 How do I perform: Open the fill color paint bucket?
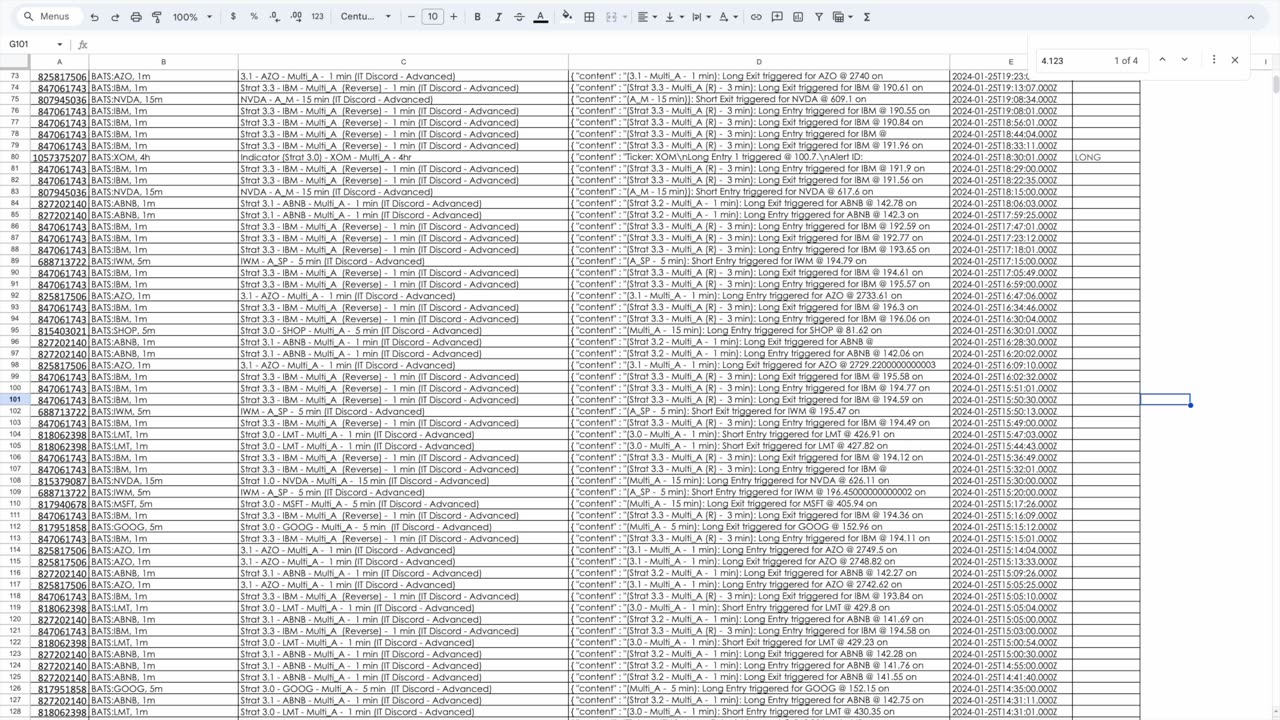click(567, 17)
